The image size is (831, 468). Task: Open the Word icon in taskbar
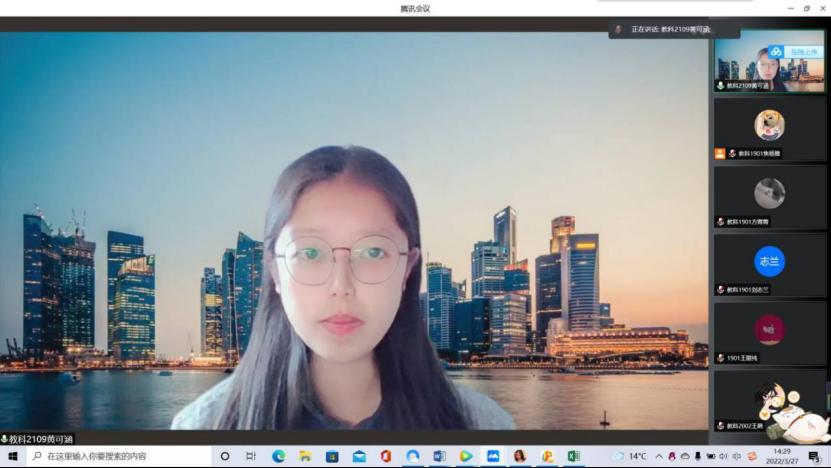(x=439, y=456)
